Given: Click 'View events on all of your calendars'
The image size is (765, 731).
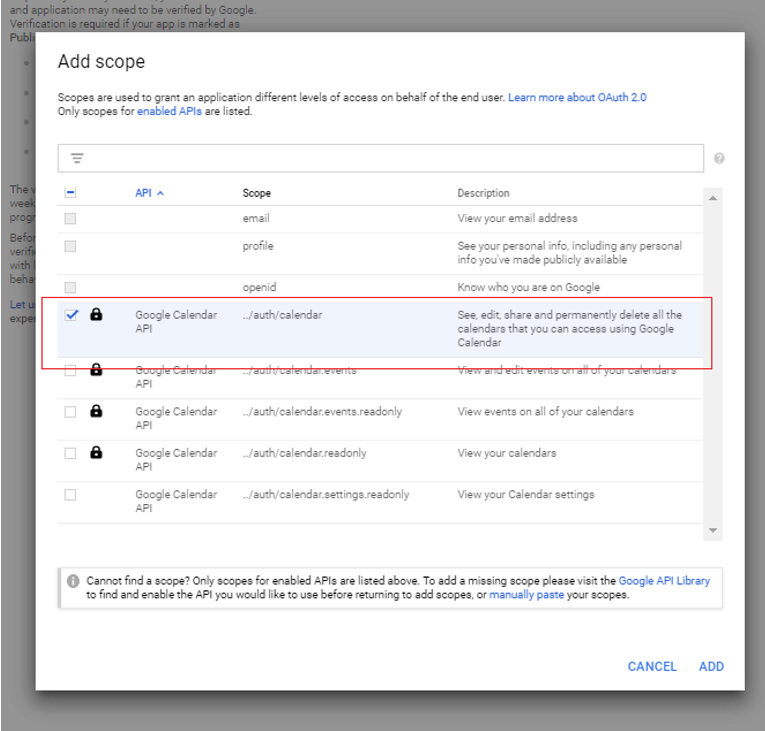Looking at the screenshot, I should coord(545,411).
